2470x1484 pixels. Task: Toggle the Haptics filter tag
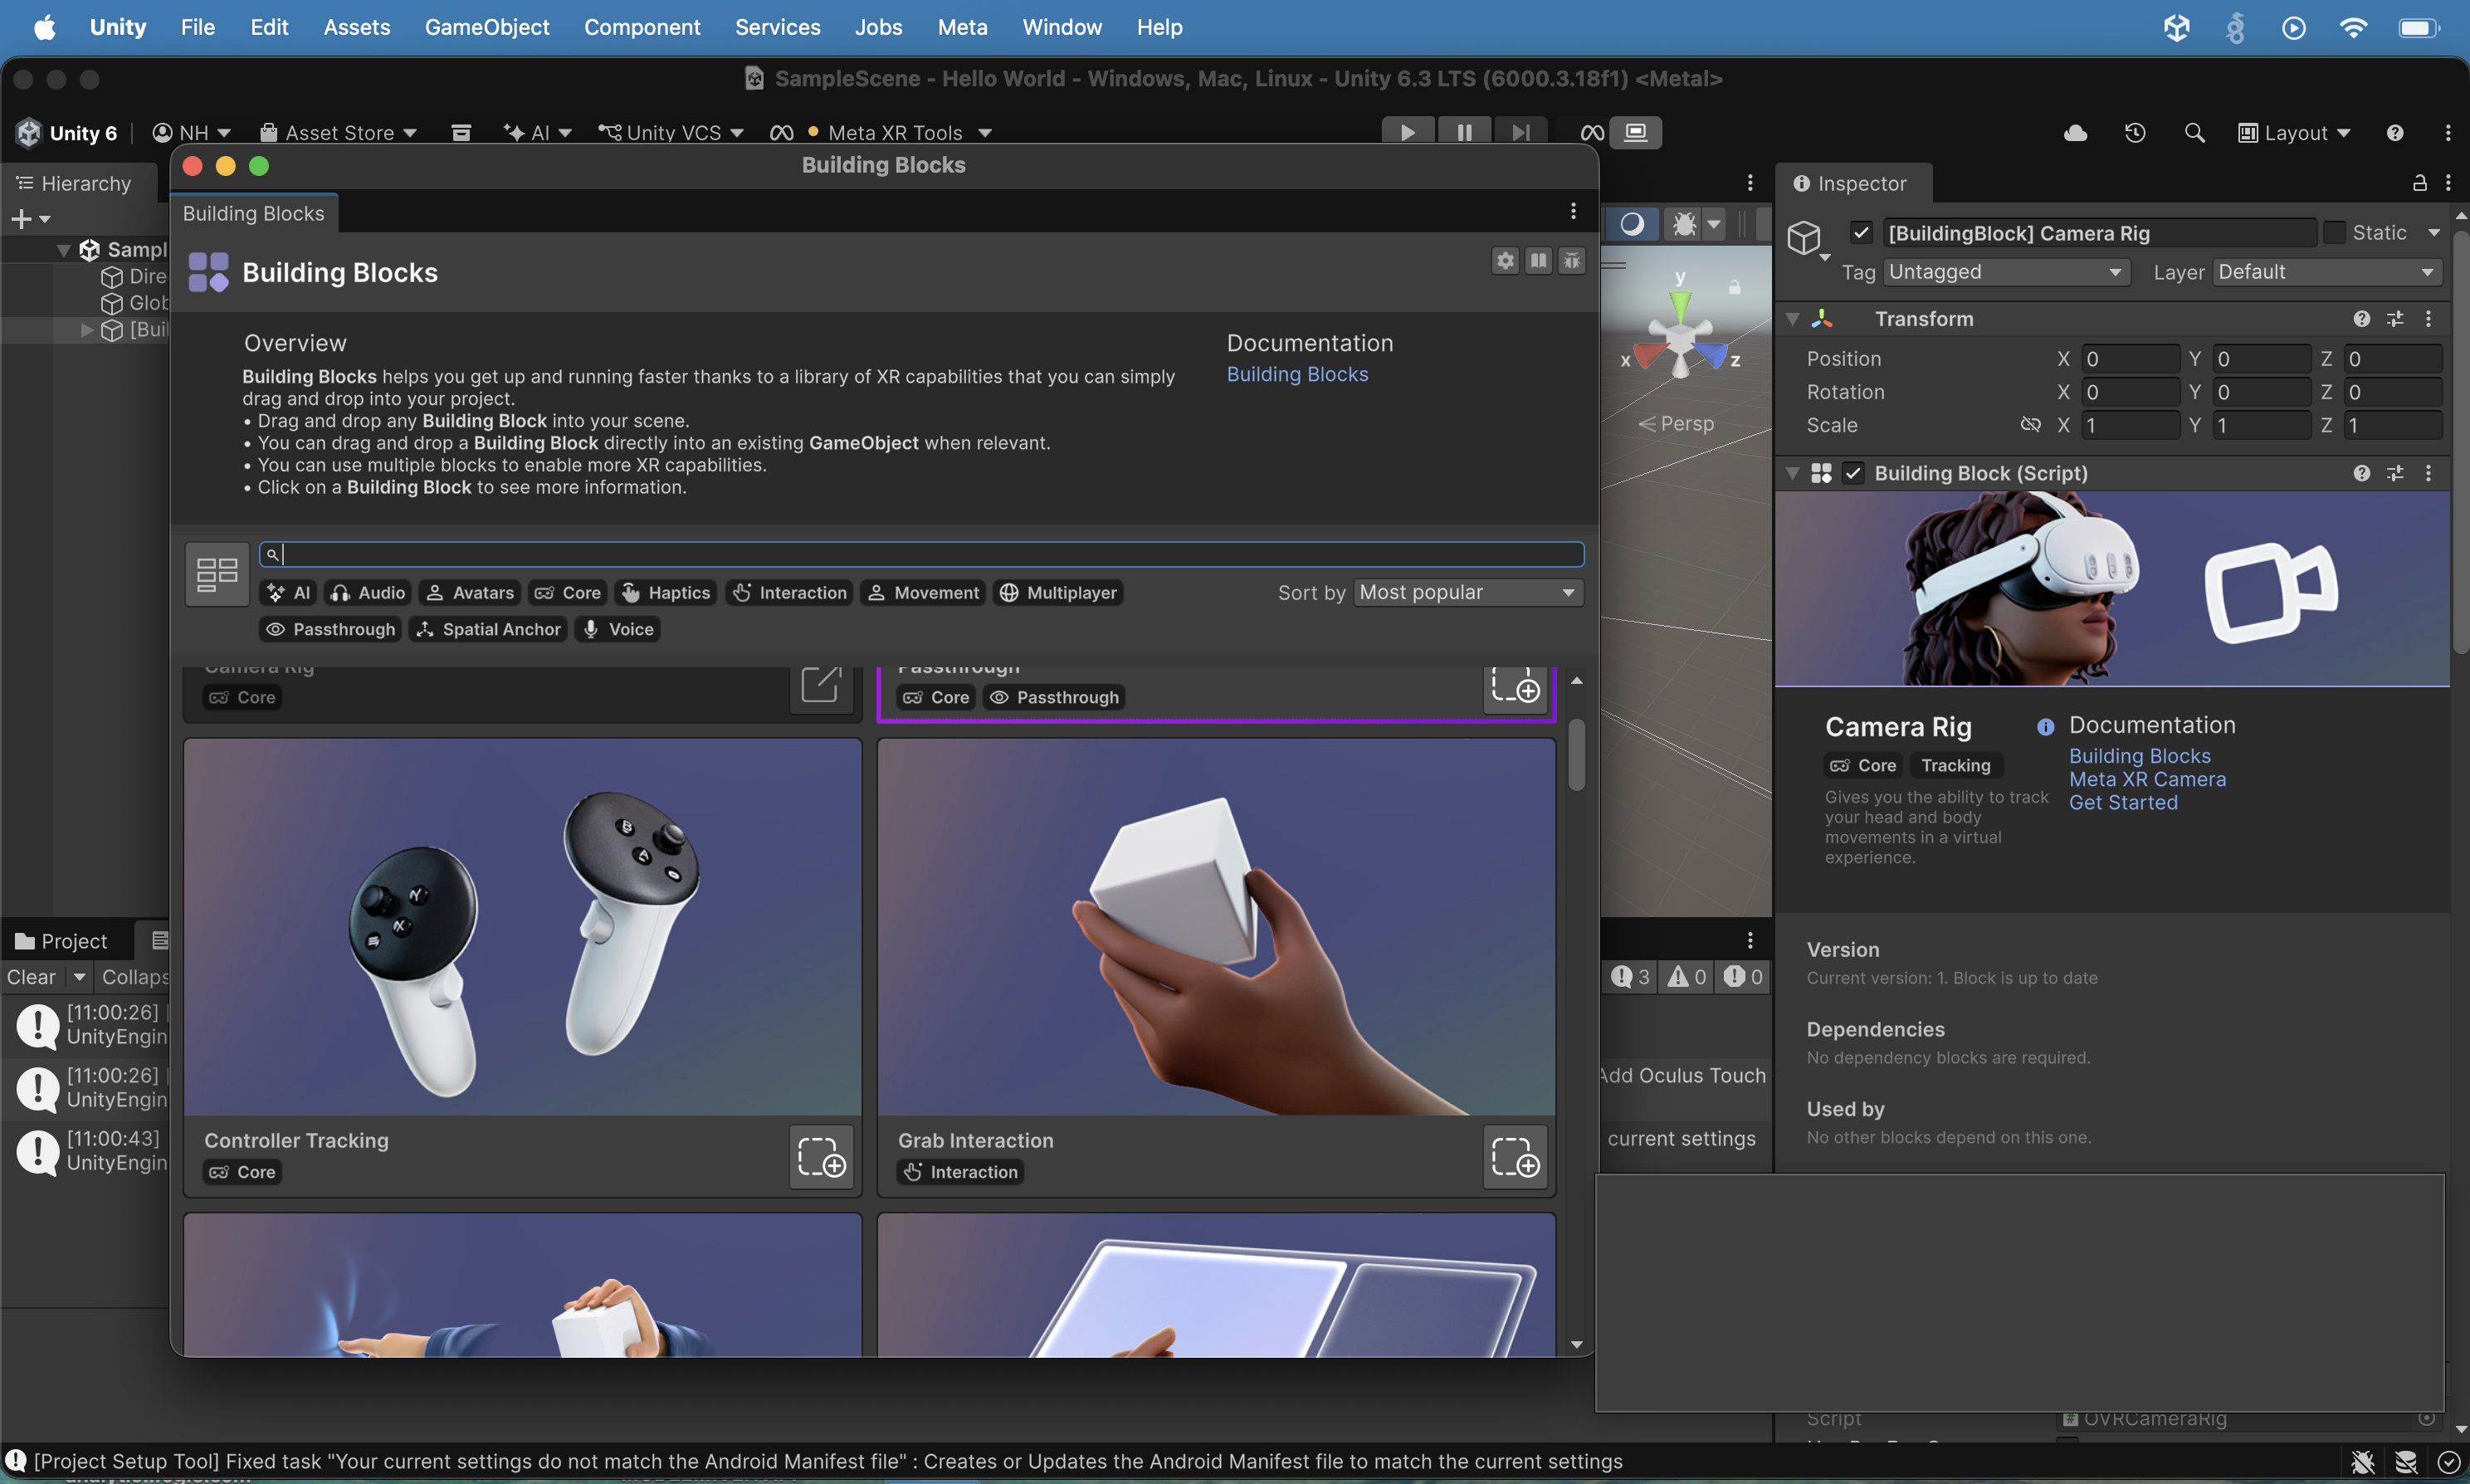click(666, 593)
